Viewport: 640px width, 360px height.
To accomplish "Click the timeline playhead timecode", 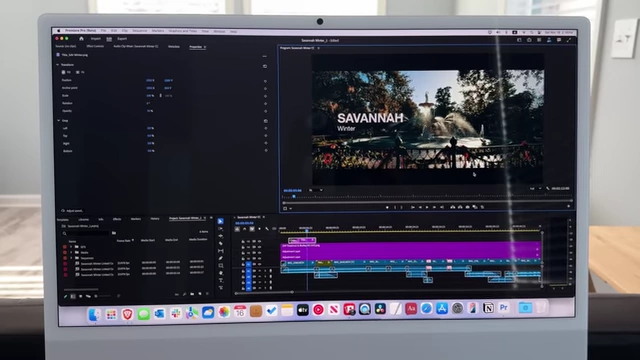I will point(244,223).
